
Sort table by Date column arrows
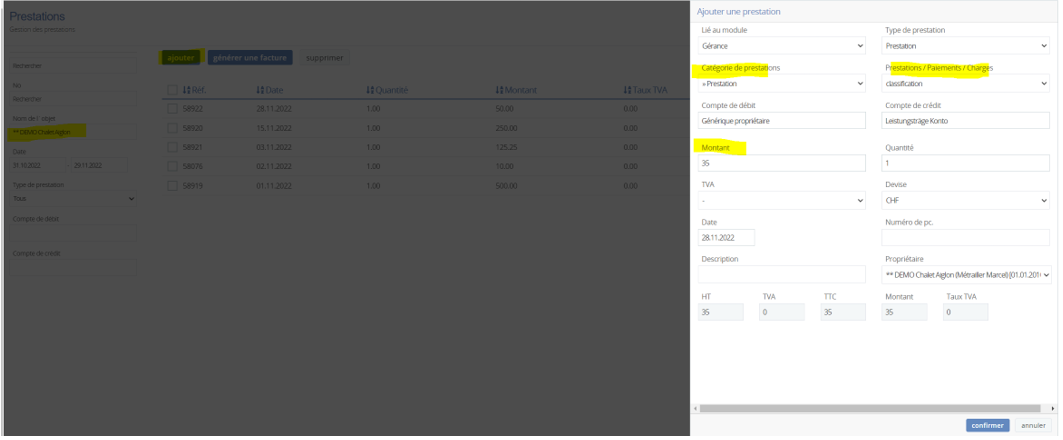point(261,91)
